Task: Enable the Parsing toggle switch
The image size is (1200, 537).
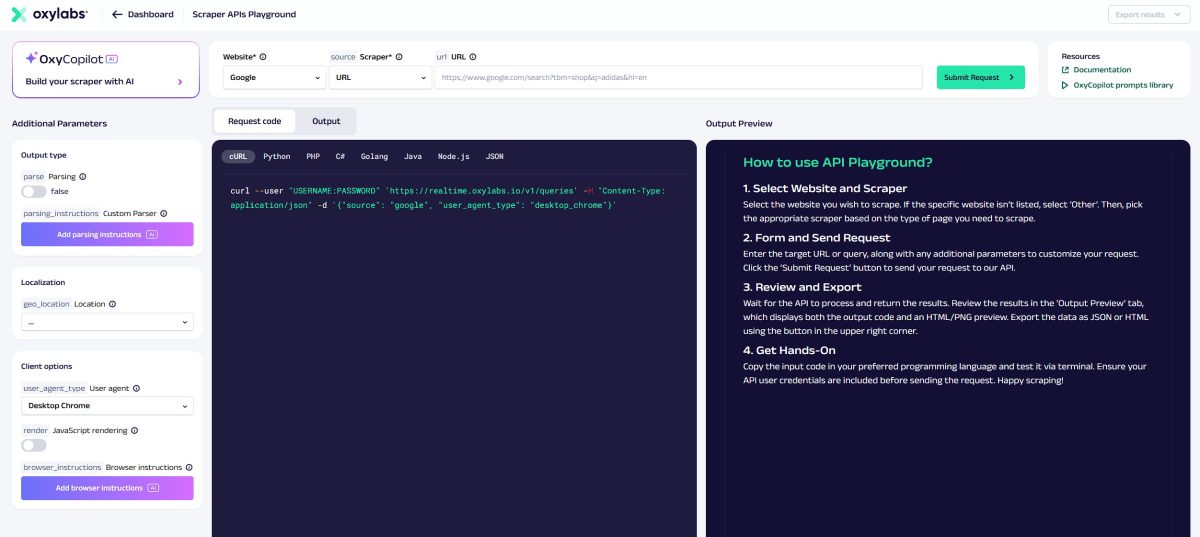Action: [34, 191]
